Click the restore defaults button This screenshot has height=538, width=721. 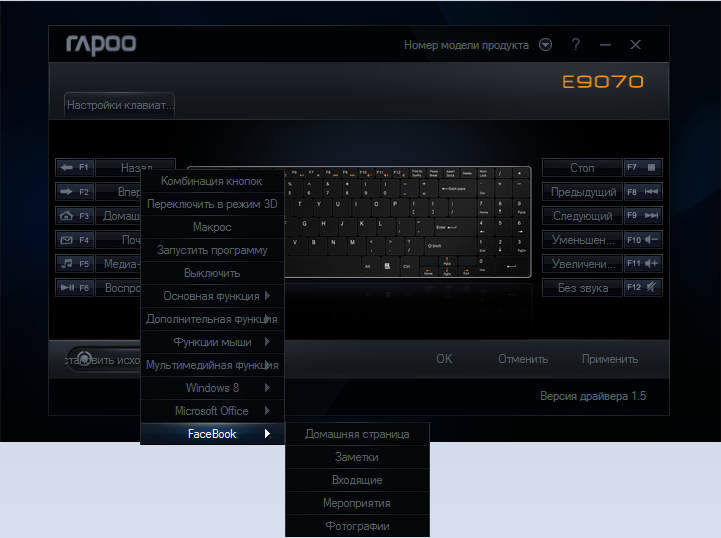click(104, 360)
